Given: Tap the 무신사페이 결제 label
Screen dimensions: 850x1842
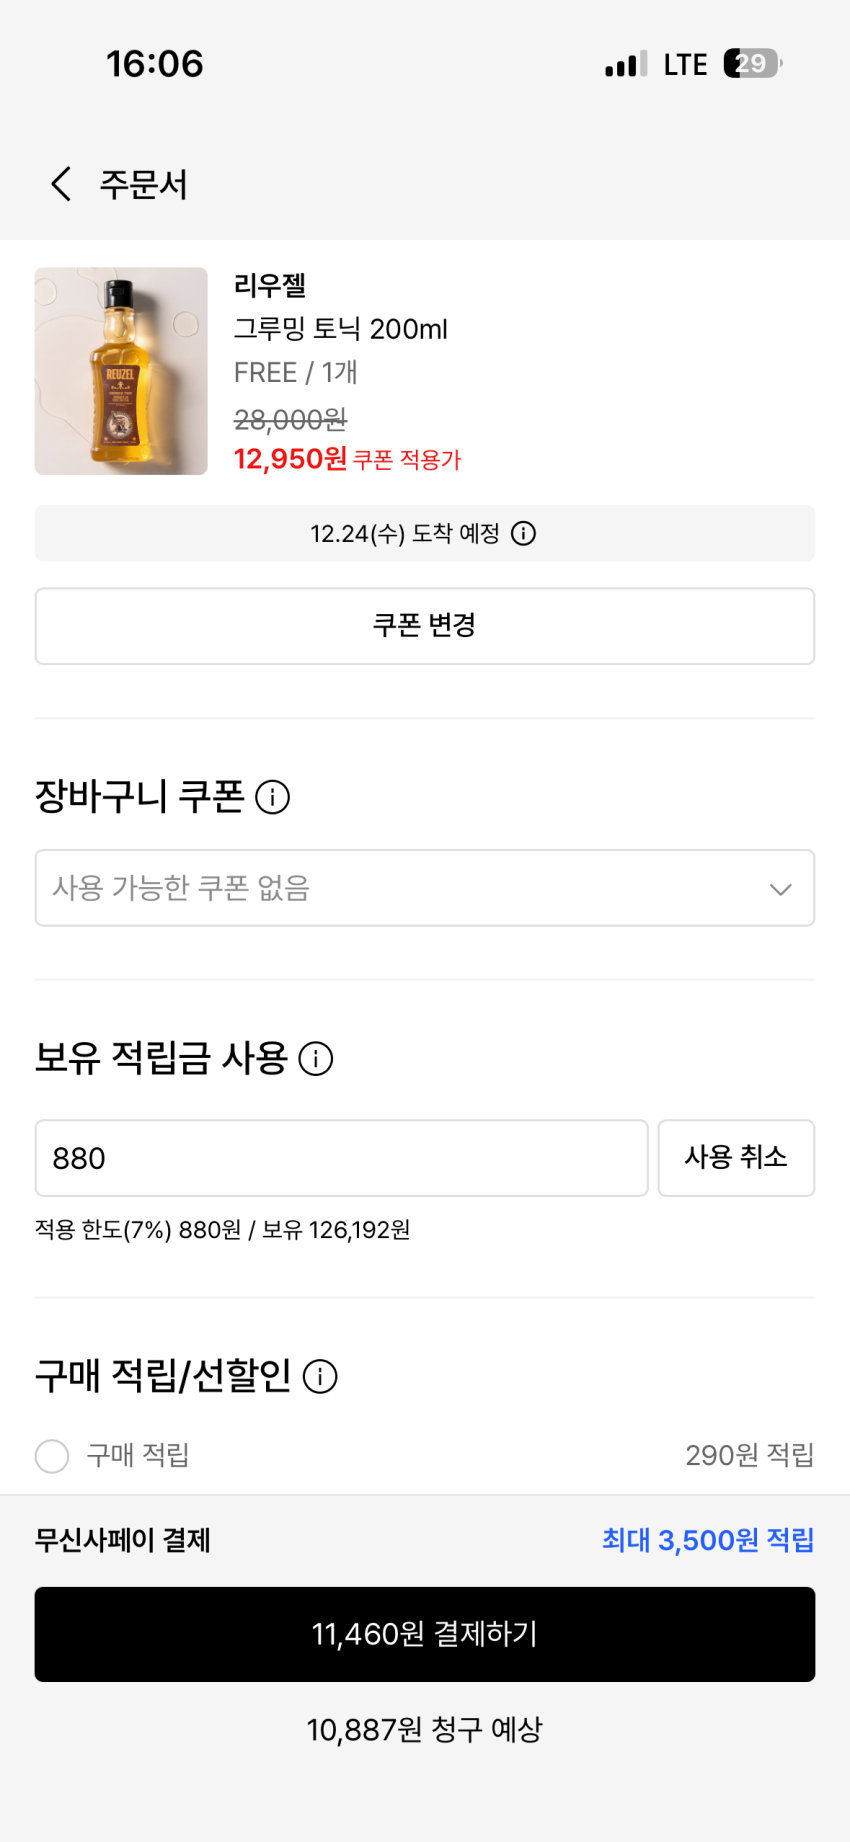Looking at the screenshot, I should tap(123, 1540).
